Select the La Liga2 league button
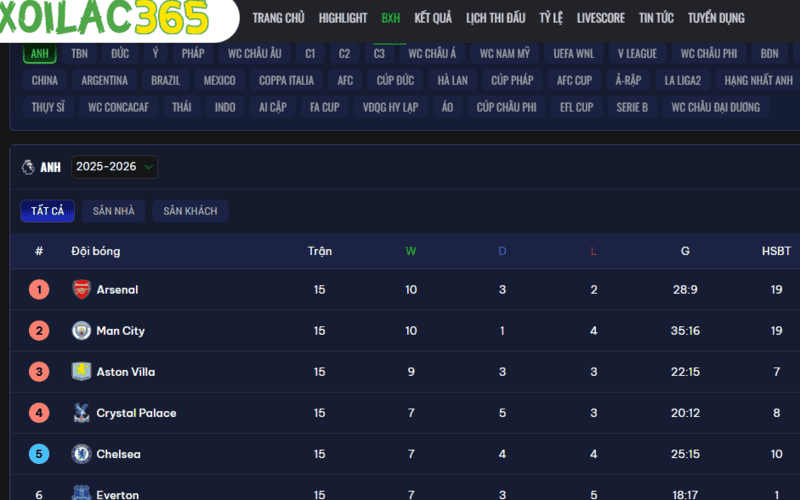This screenshot has width=800, height=500. (683, 80)
